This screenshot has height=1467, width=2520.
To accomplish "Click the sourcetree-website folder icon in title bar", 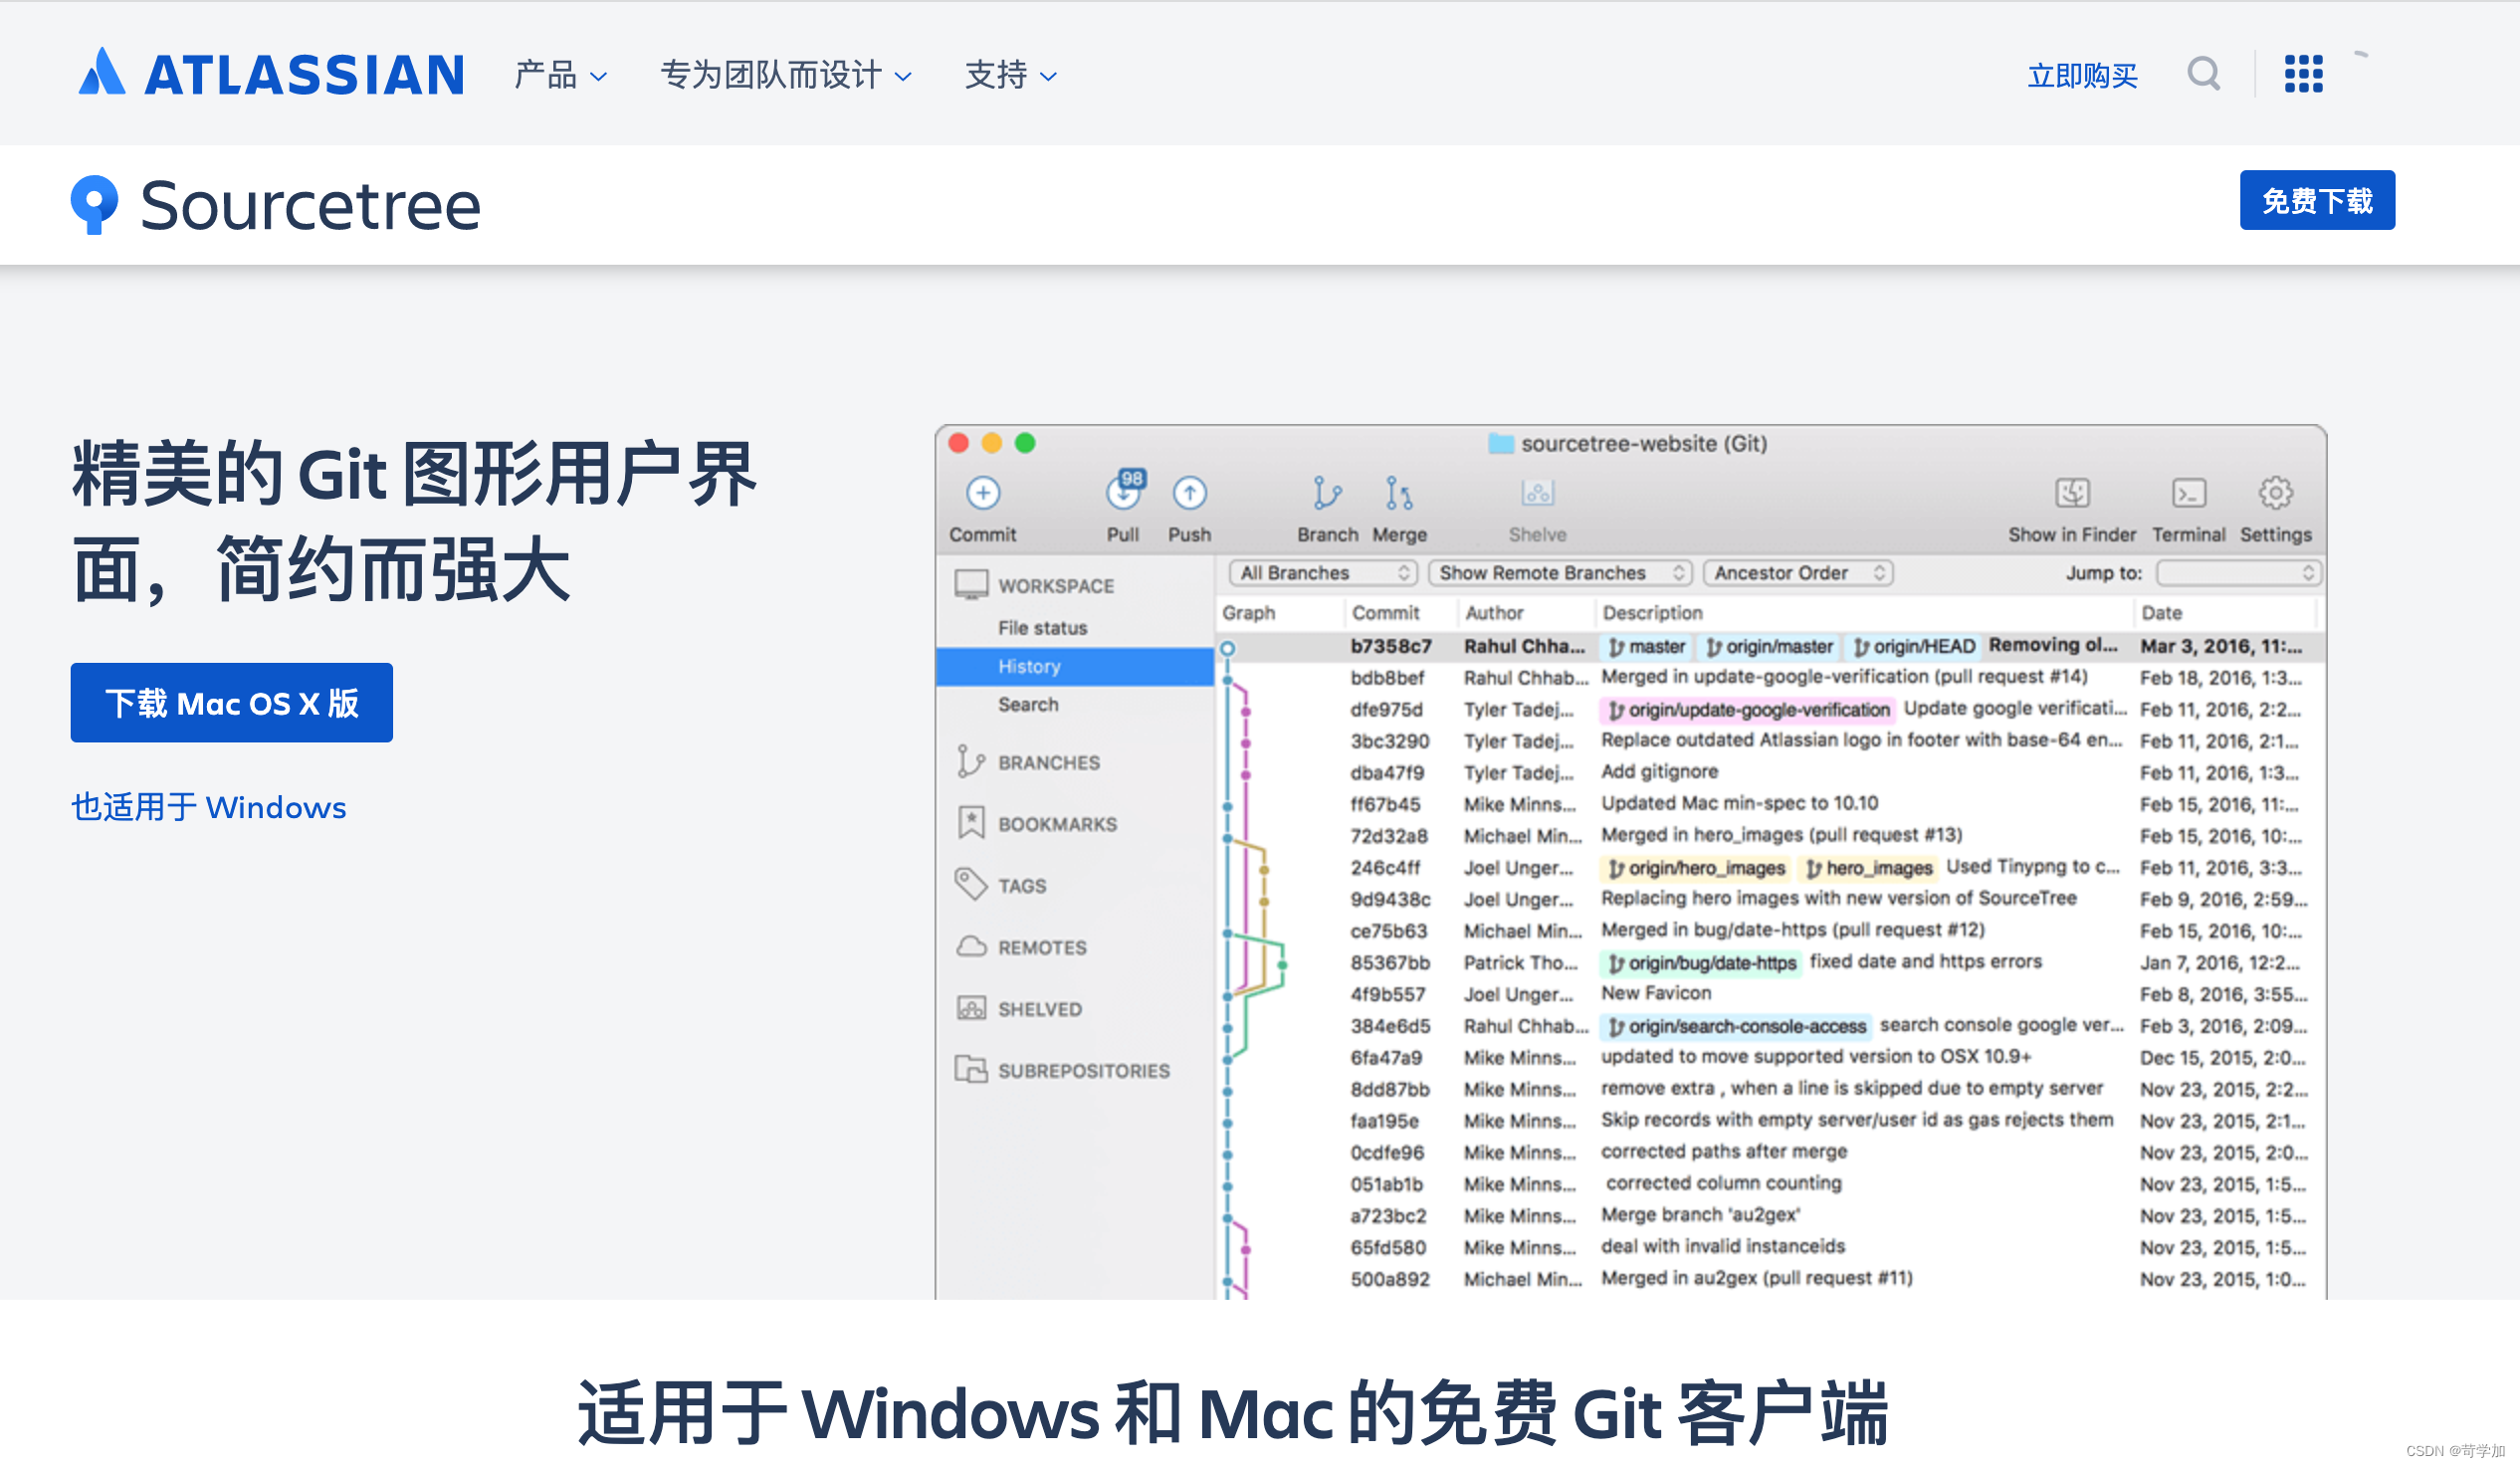I will [x=1500, y=443].
